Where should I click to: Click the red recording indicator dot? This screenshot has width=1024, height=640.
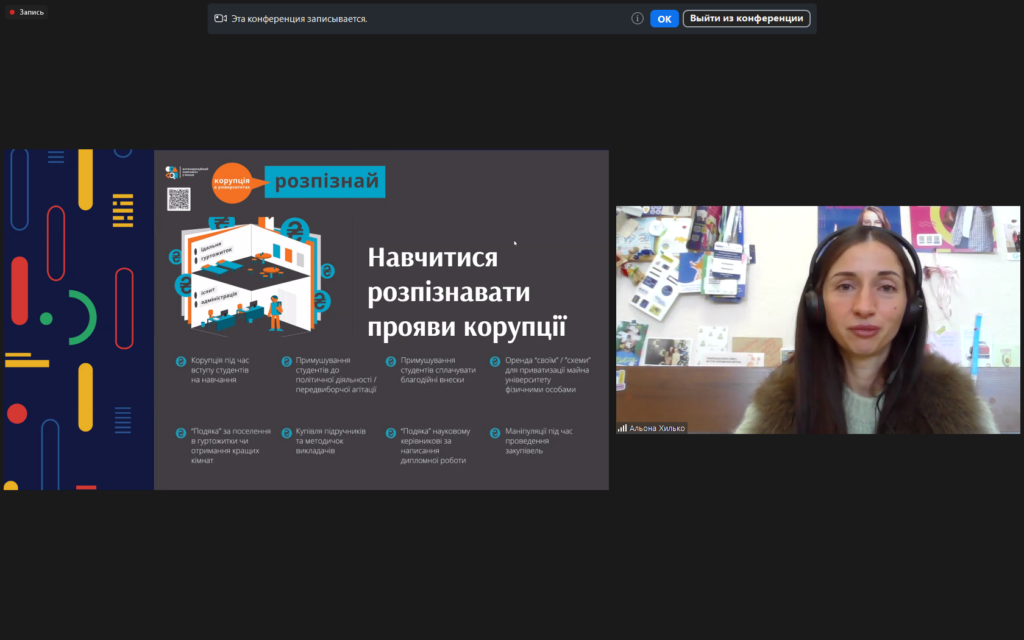(x=12, y=12)
